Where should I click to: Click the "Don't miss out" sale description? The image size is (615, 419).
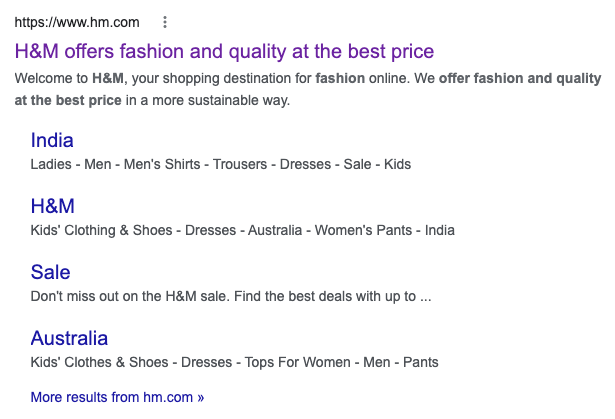coord(230,296)
